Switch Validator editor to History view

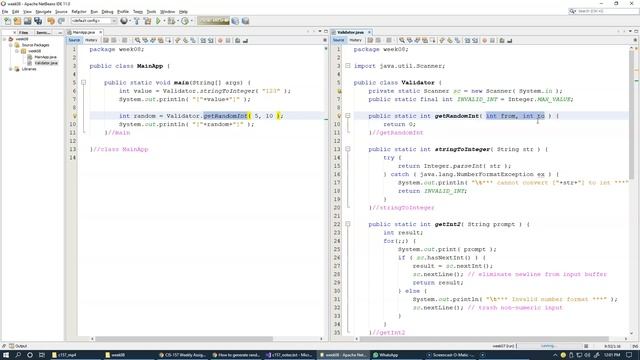(x=356, y=40)
